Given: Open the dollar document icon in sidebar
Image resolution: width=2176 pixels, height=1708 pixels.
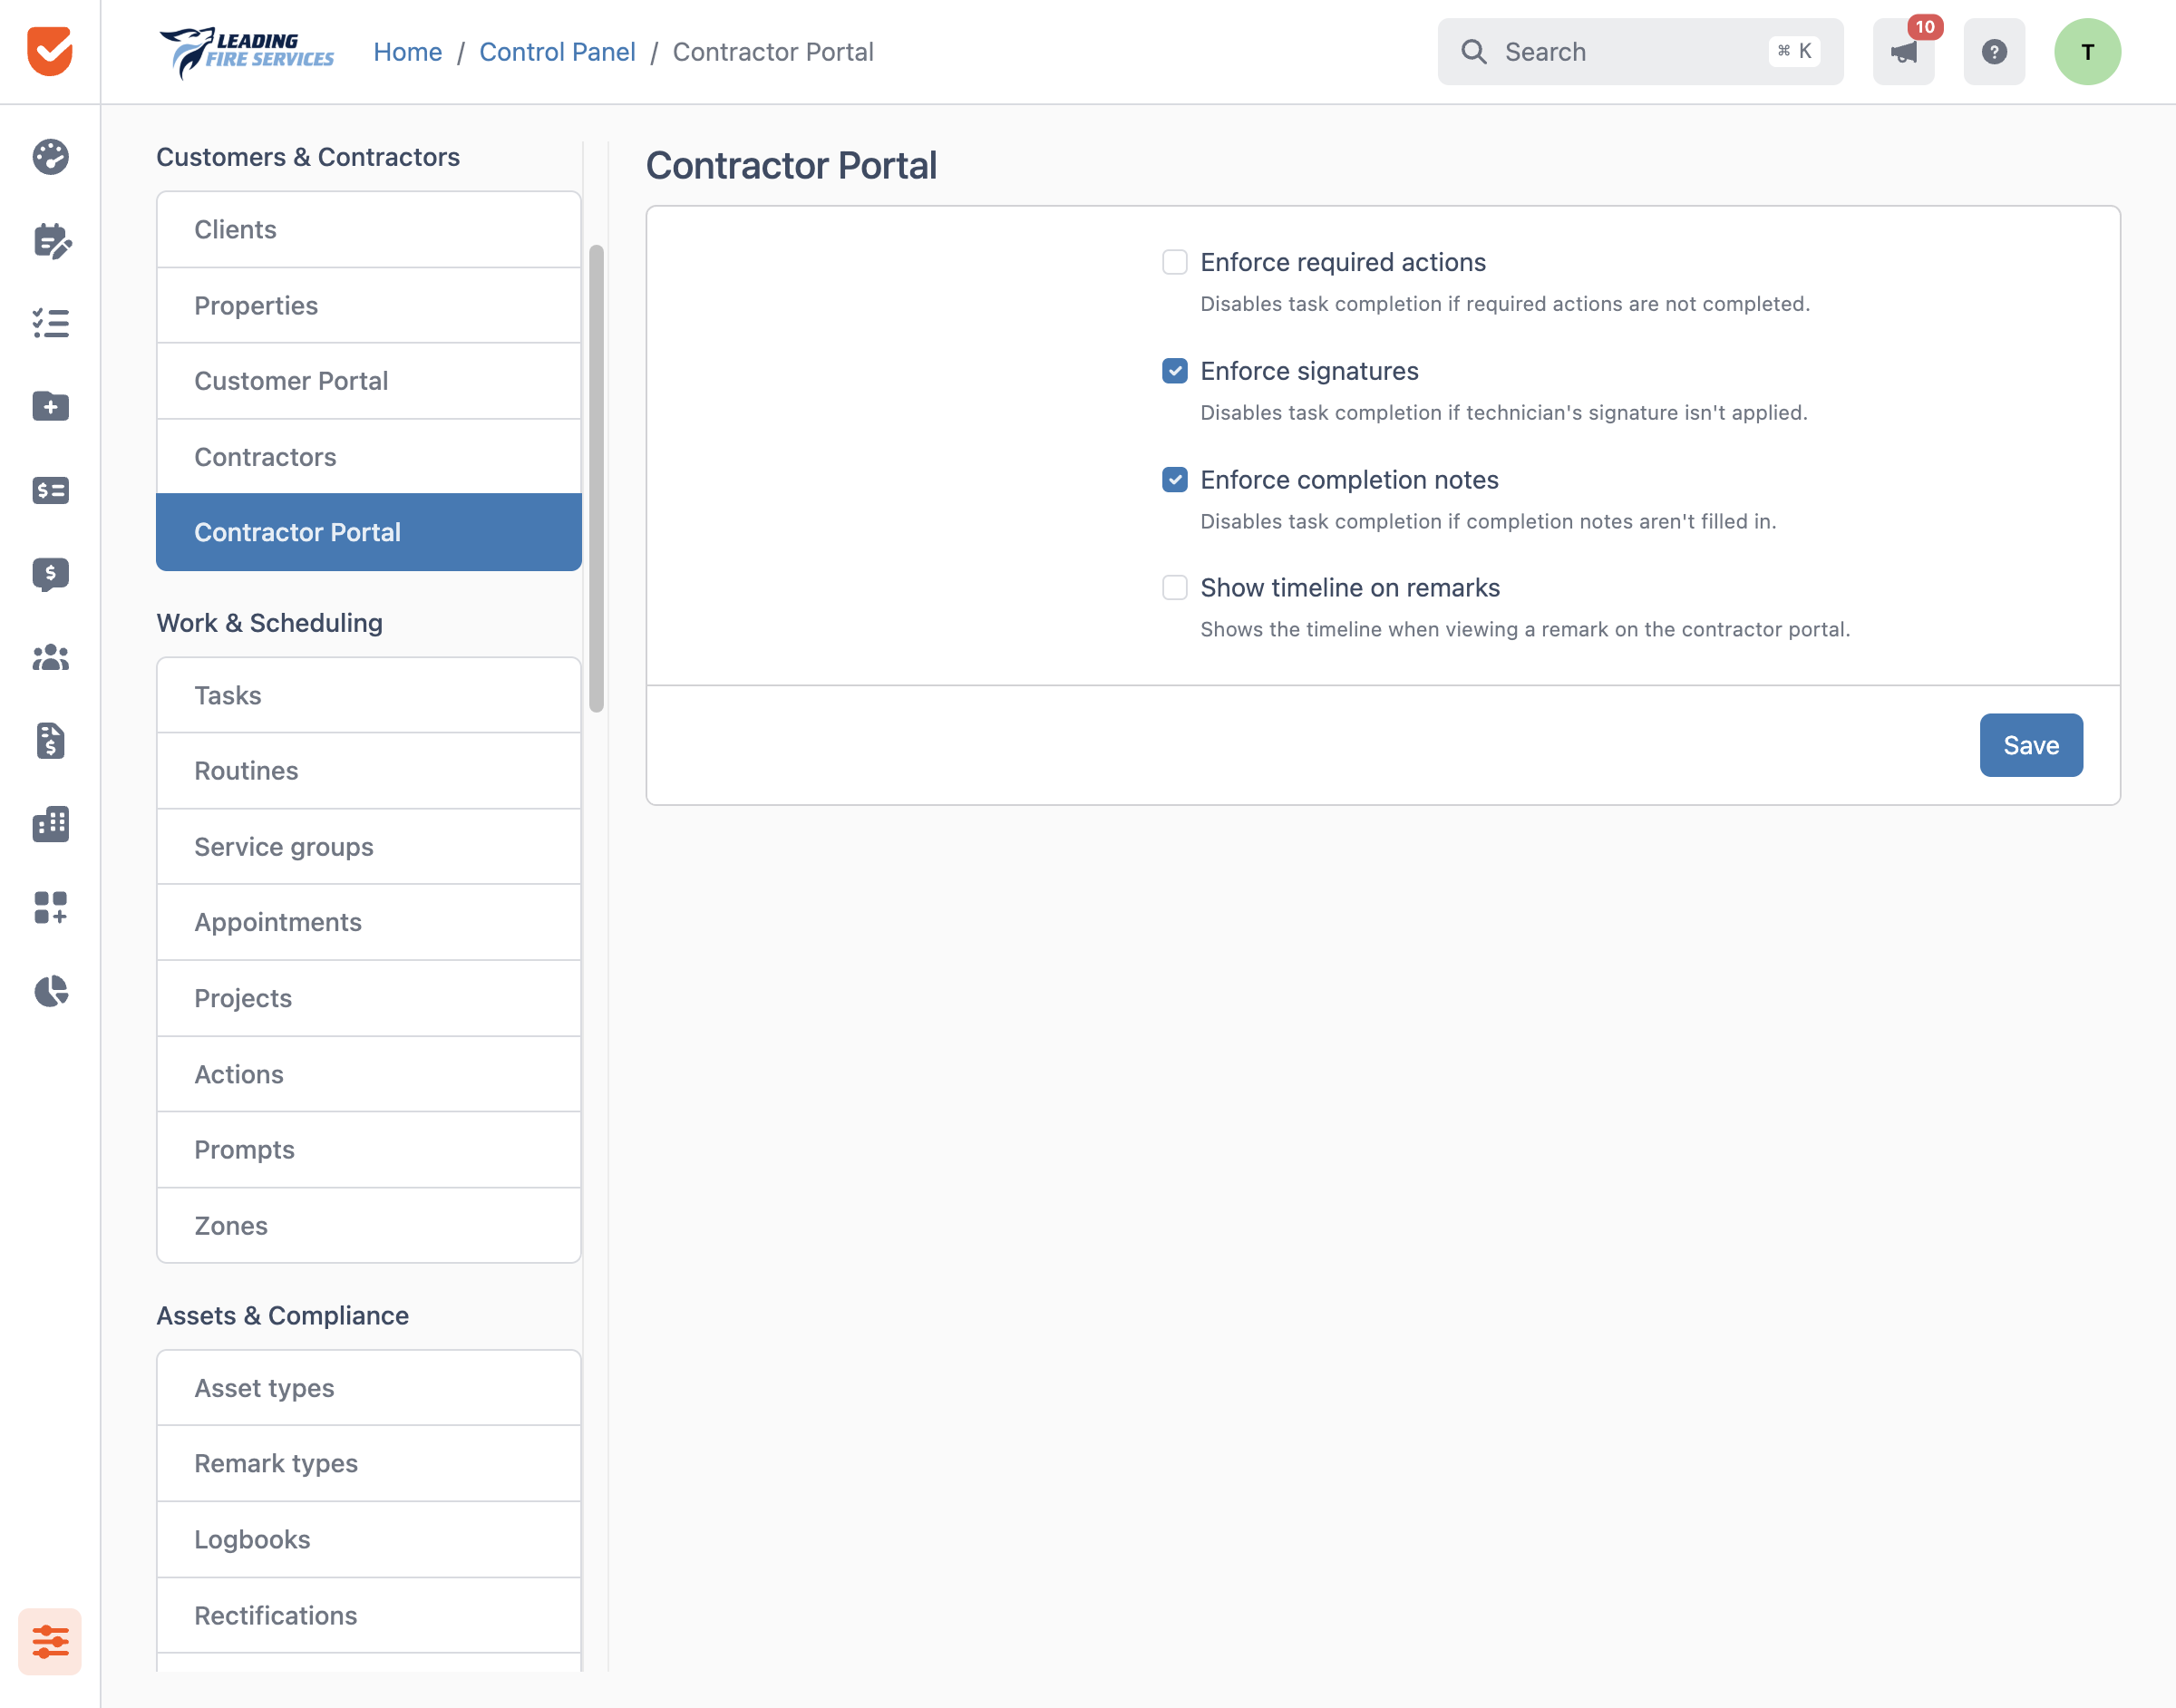Looking at the screenshot, I should tap(50, 741).
